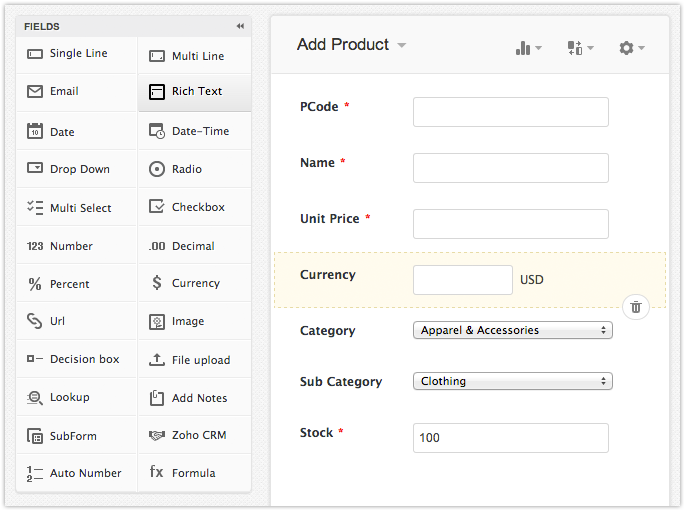Choose the Date-Time field type

coord(195,131)
